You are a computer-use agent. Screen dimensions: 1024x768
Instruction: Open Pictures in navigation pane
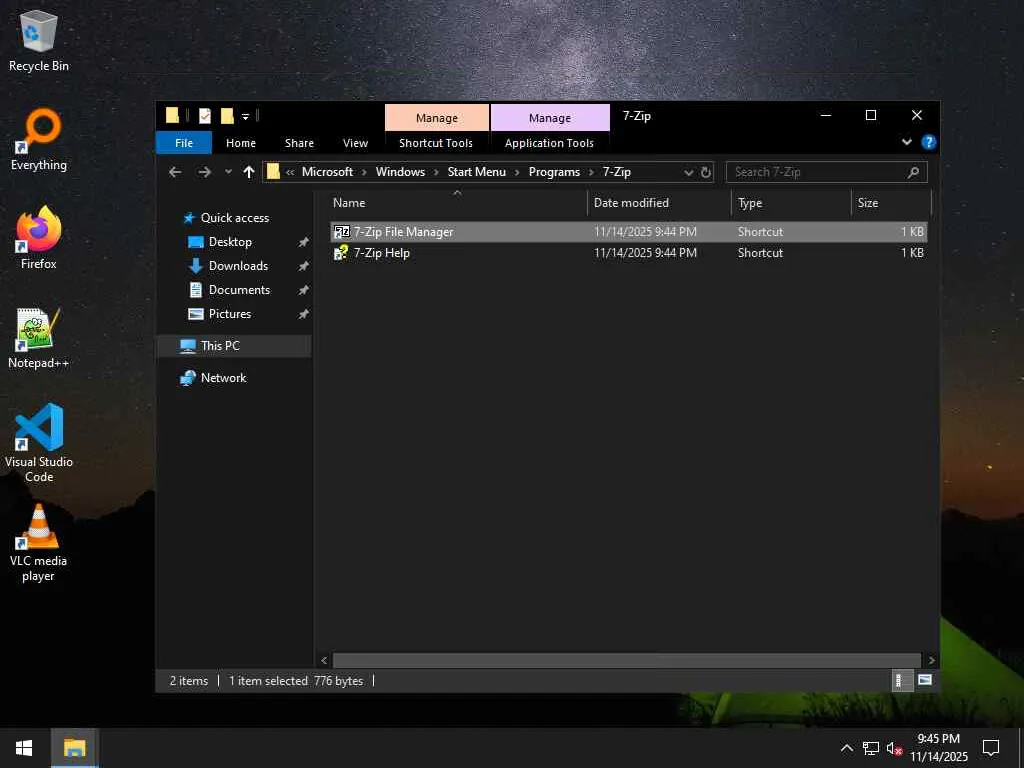click(x=230, y=314)
